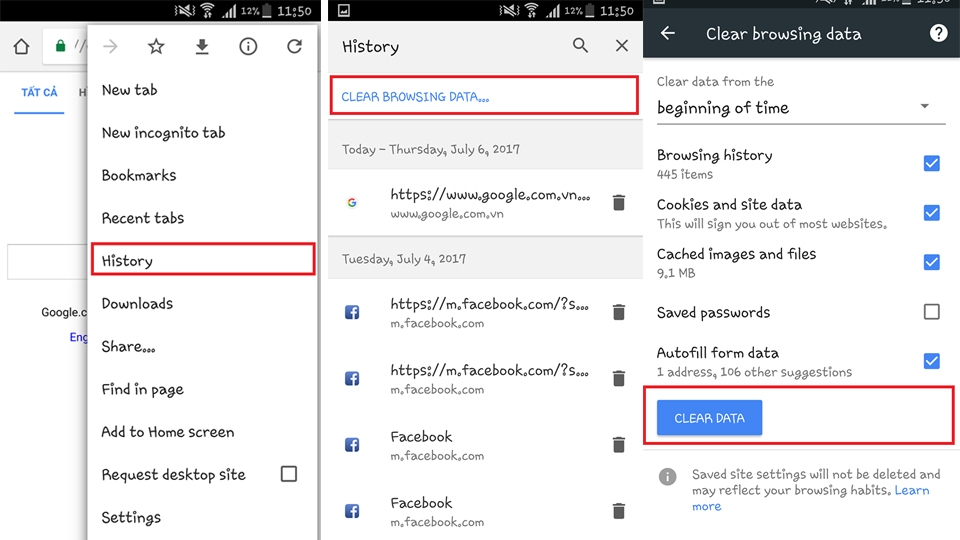Switch to the TẤT CẢ tab
This screenshot has width=960, height=540.
pyautogui.click(x=39, y=92)
